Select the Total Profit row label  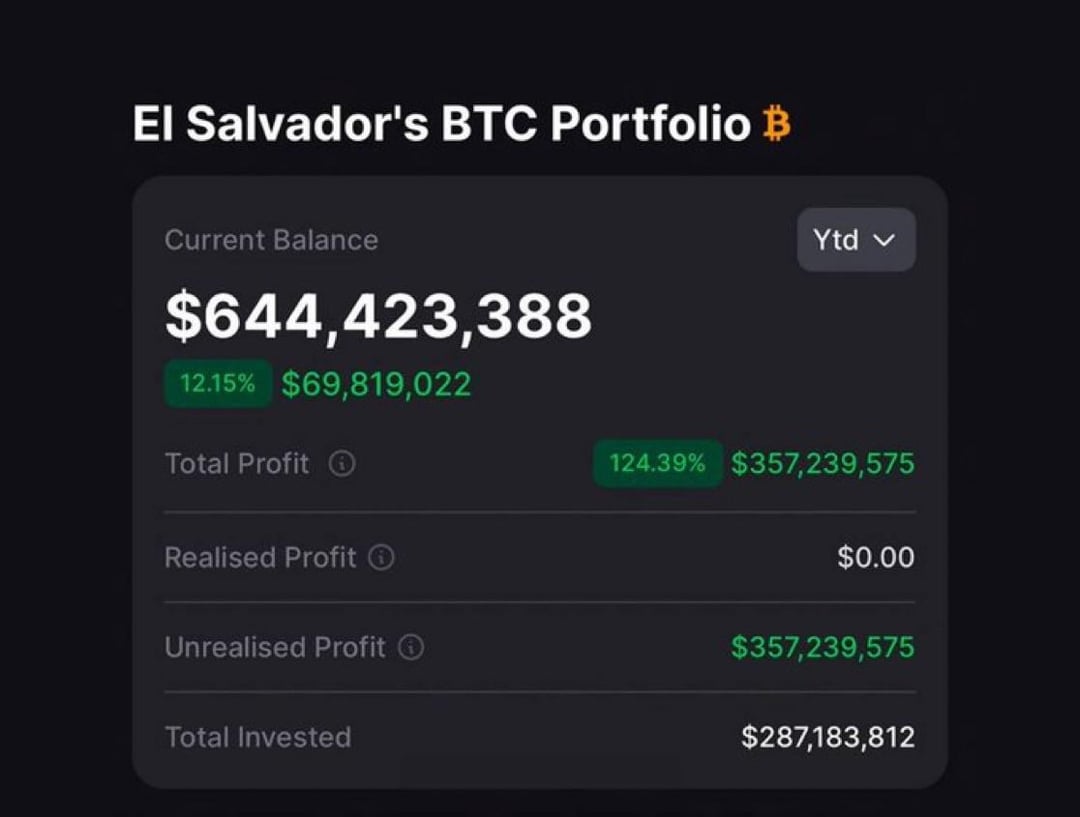click(x=237, y=464)
